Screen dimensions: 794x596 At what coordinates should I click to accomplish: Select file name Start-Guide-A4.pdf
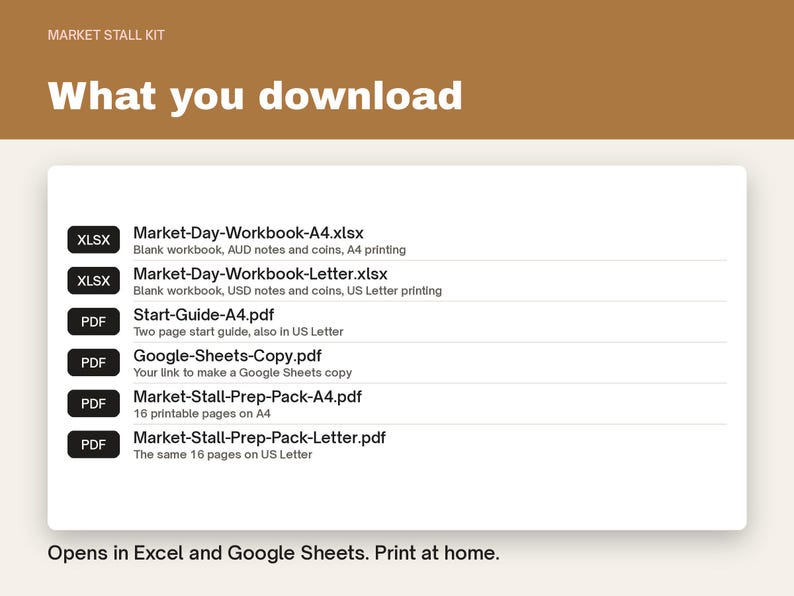coord(204,315)
